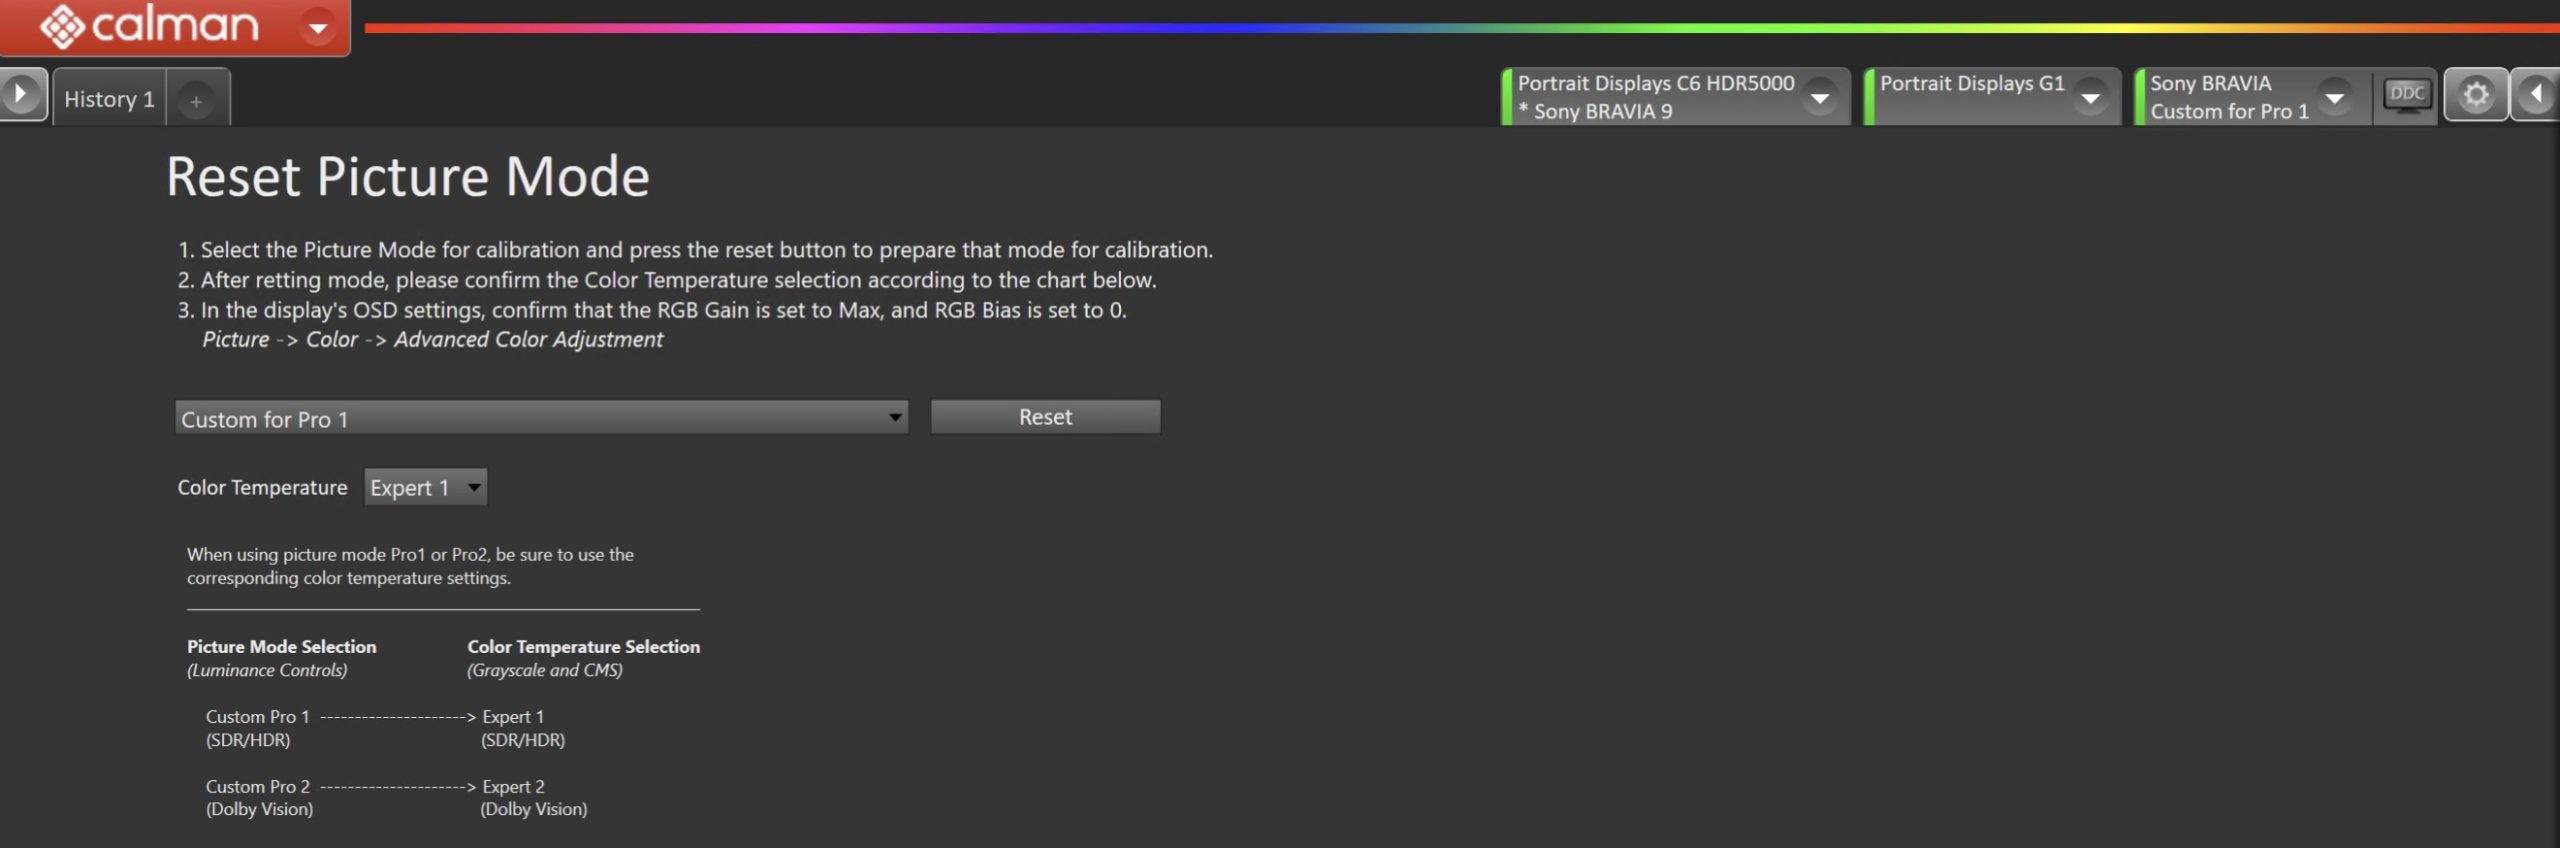Click the Reset Picture Mode heading
Image resolution: width=2560 pixels, height=848 pixels.
coord(408,177)
